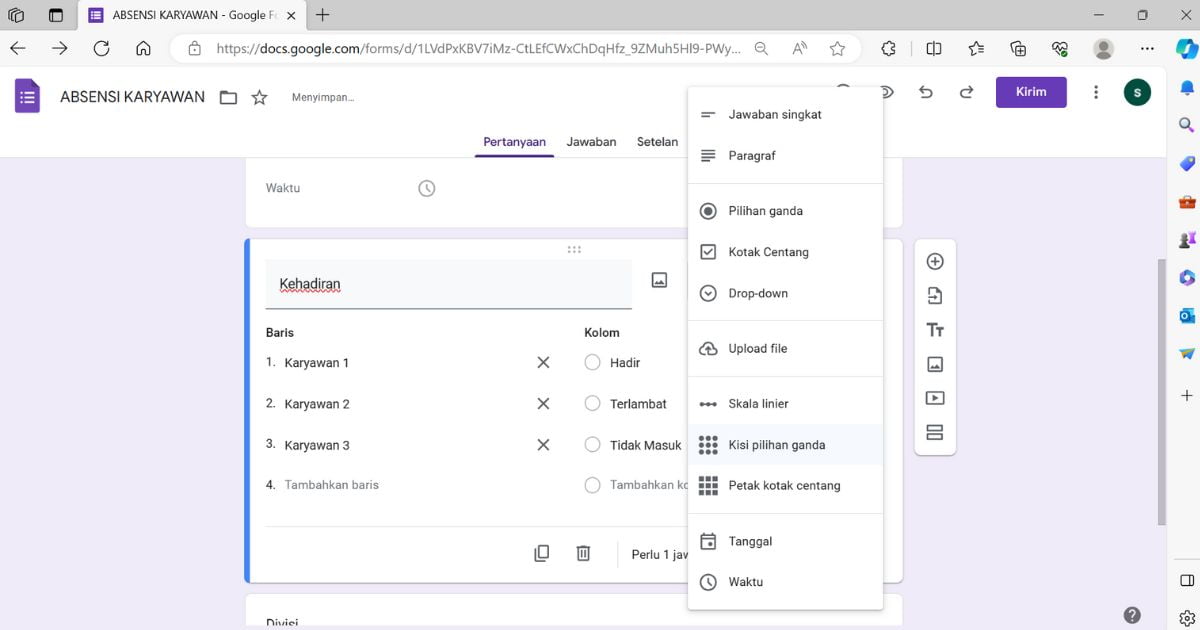1200x630 pixels.
Task: Choose Skala linier question type
Action: click(x=785, y=404)
